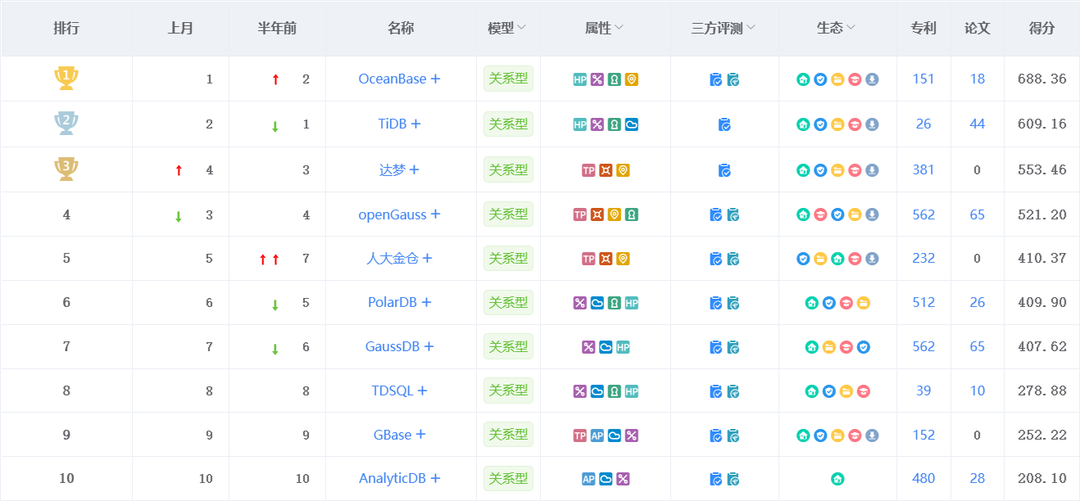Click the score value 410.37
This screenshot has height=501, width=1080.
[1041, 259]
